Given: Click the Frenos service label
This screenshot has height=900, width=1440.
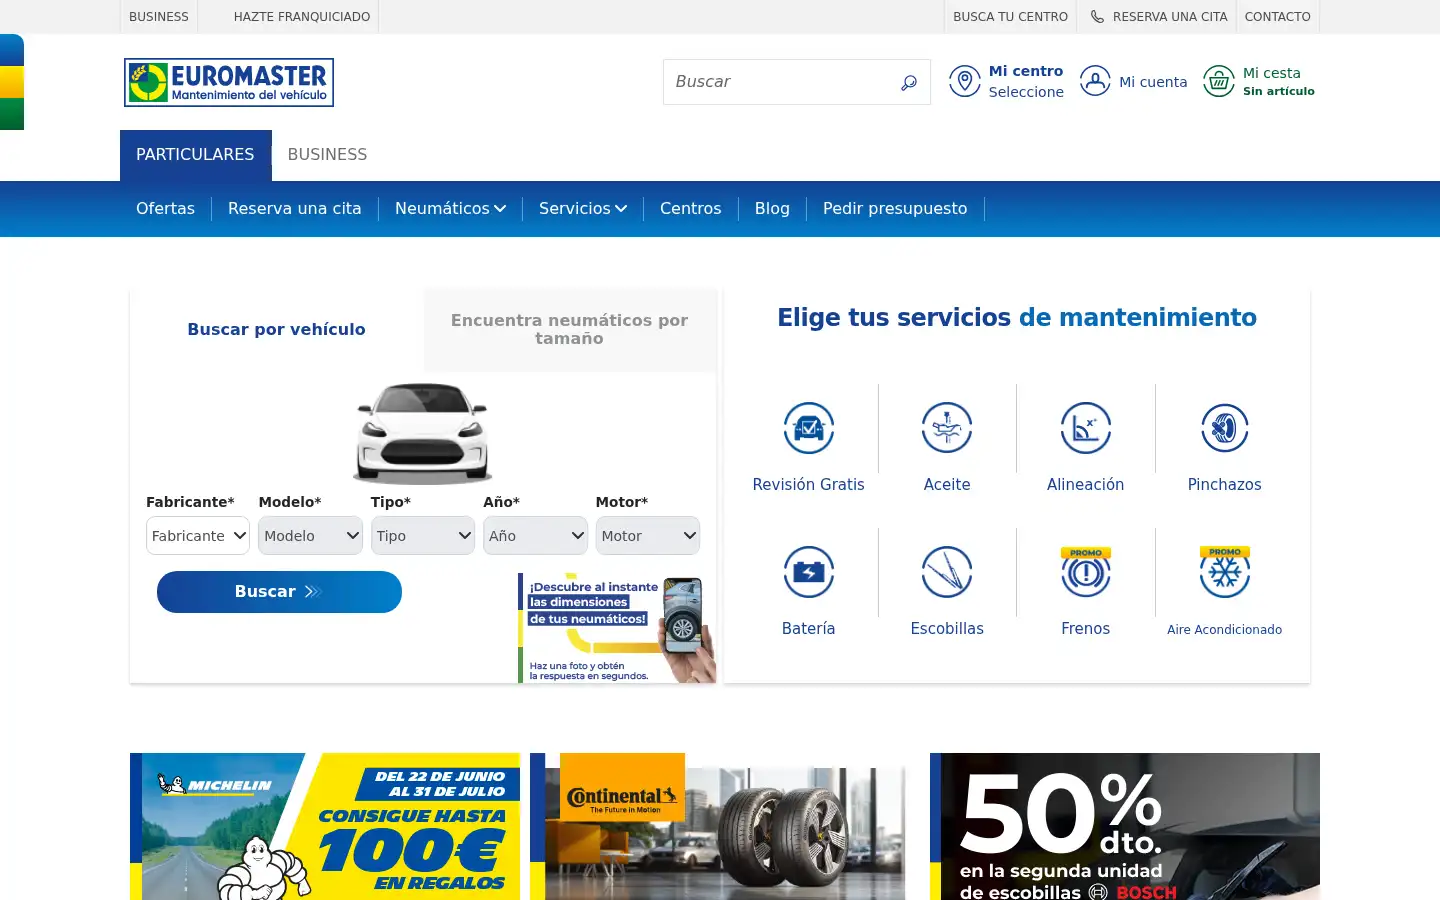Looking at the screenshot, I should [1086, 629].
